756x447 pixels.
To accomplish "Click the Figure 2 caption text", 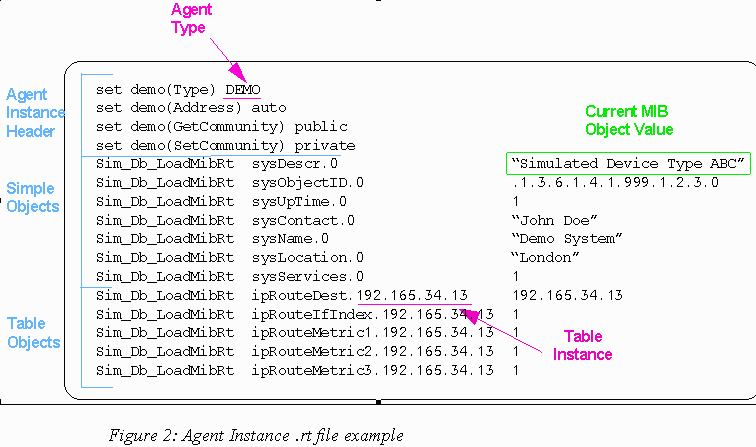I will (x=256, y=435).
